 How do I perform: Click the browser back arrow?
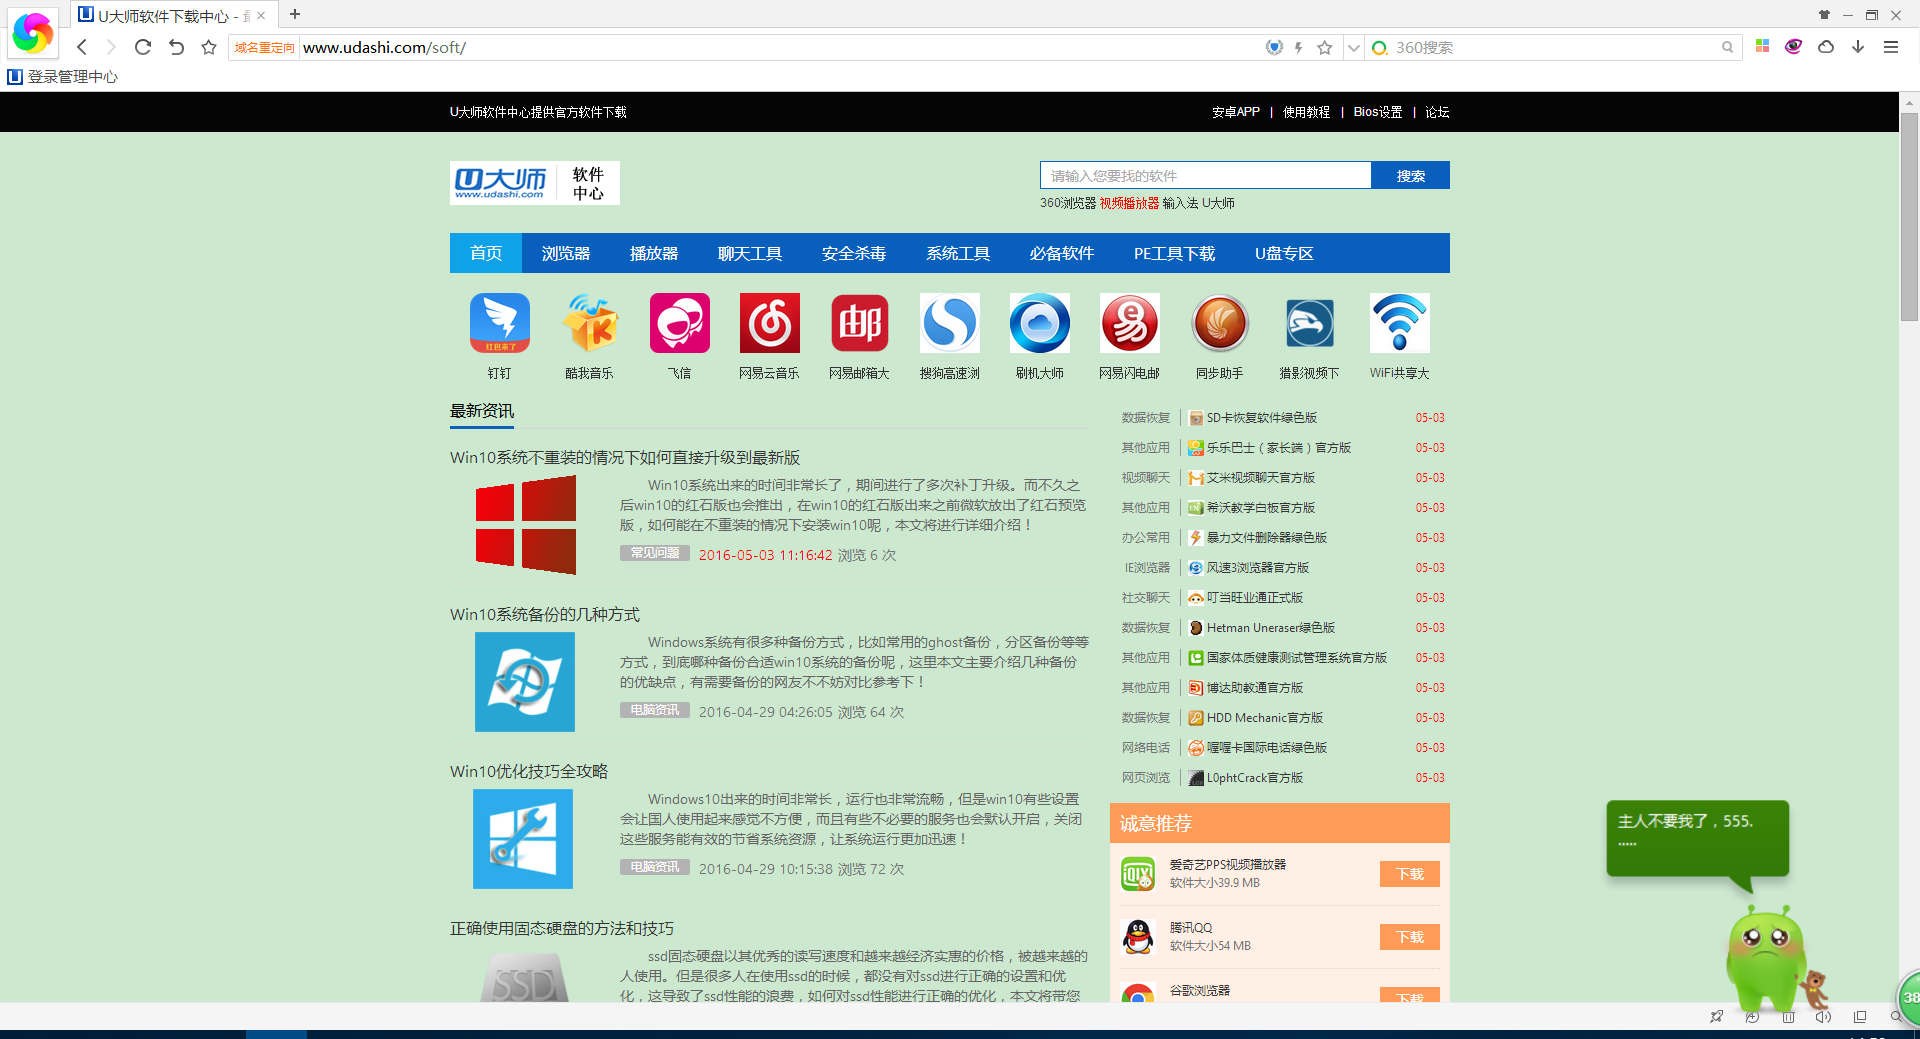pos(82,47)
